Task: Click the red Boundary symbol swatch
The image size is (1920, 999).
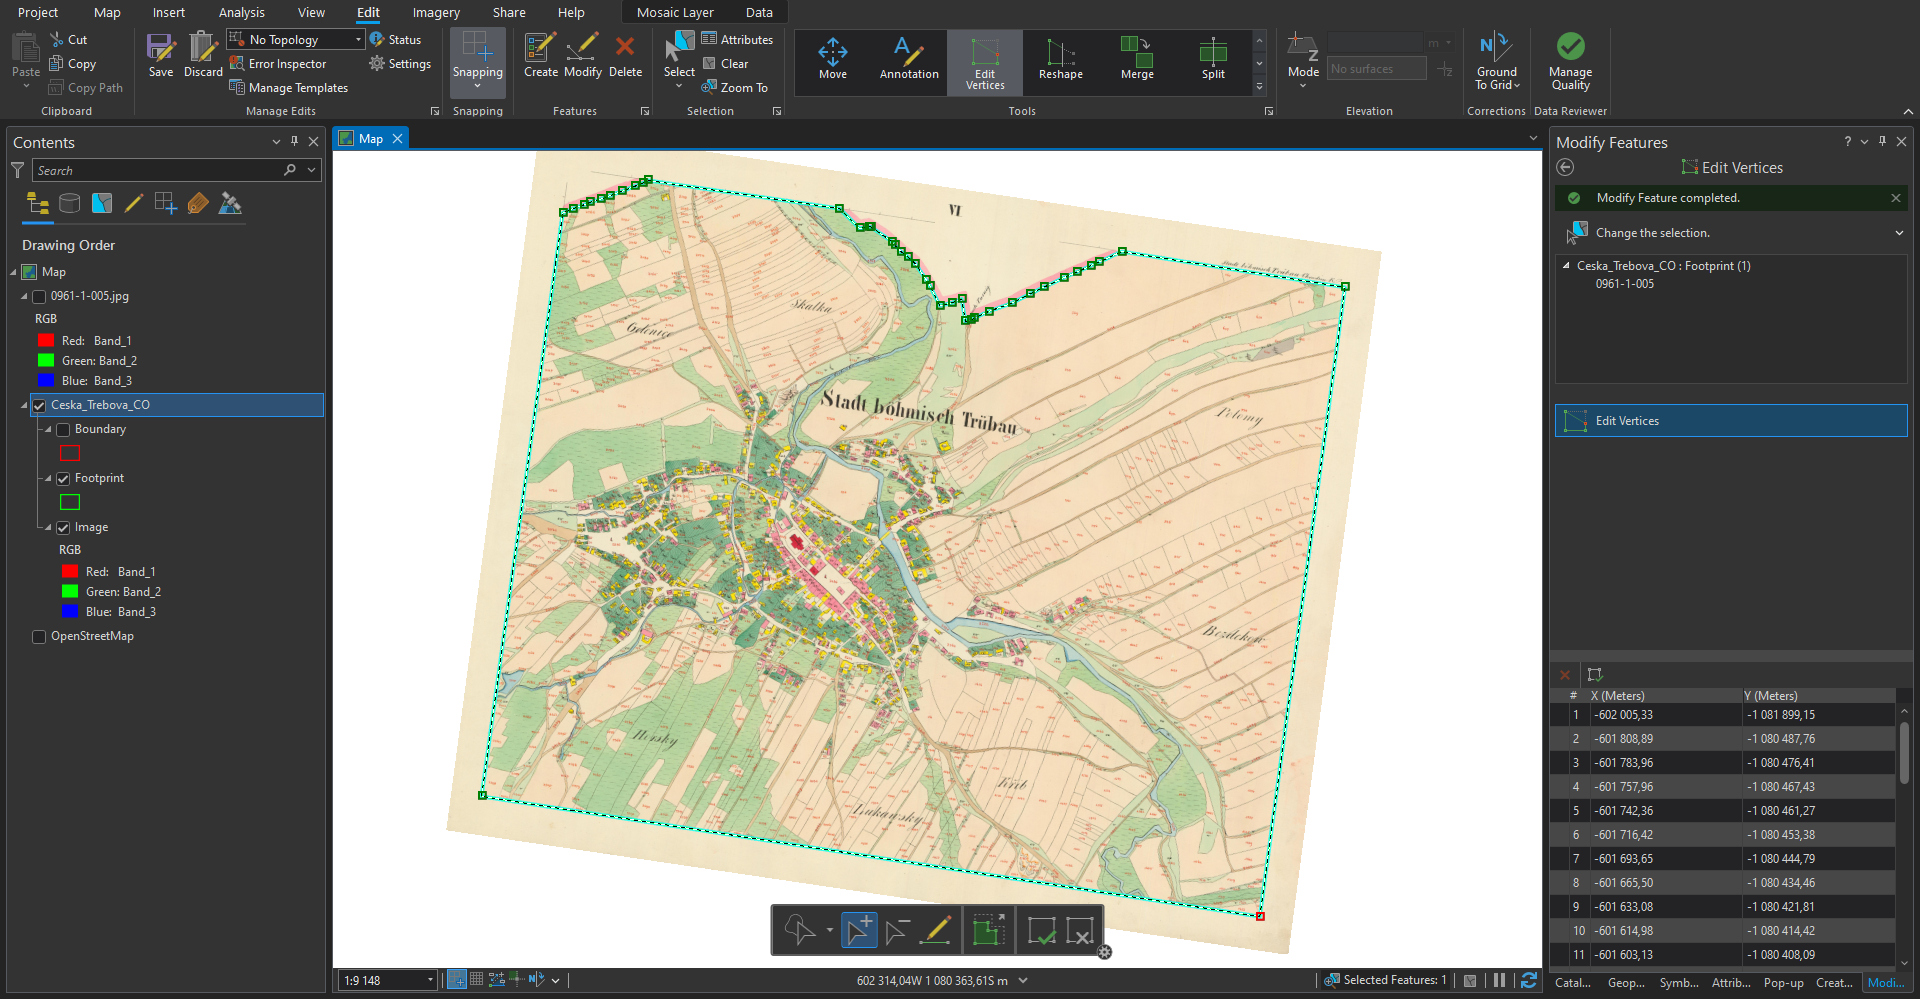Action: (70, 454)
